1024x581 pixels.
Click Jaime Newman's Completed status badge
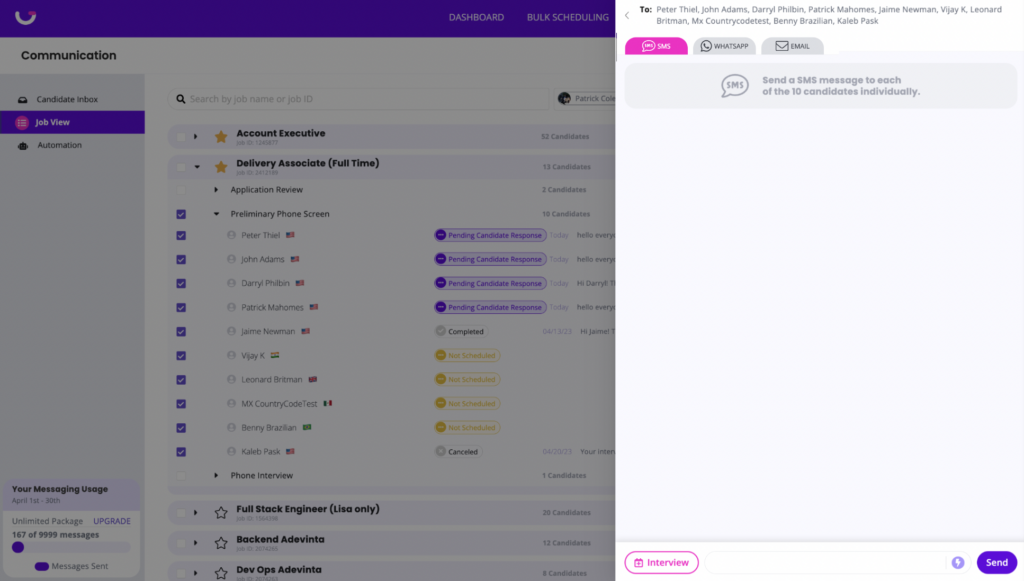(x=460, y=331)
